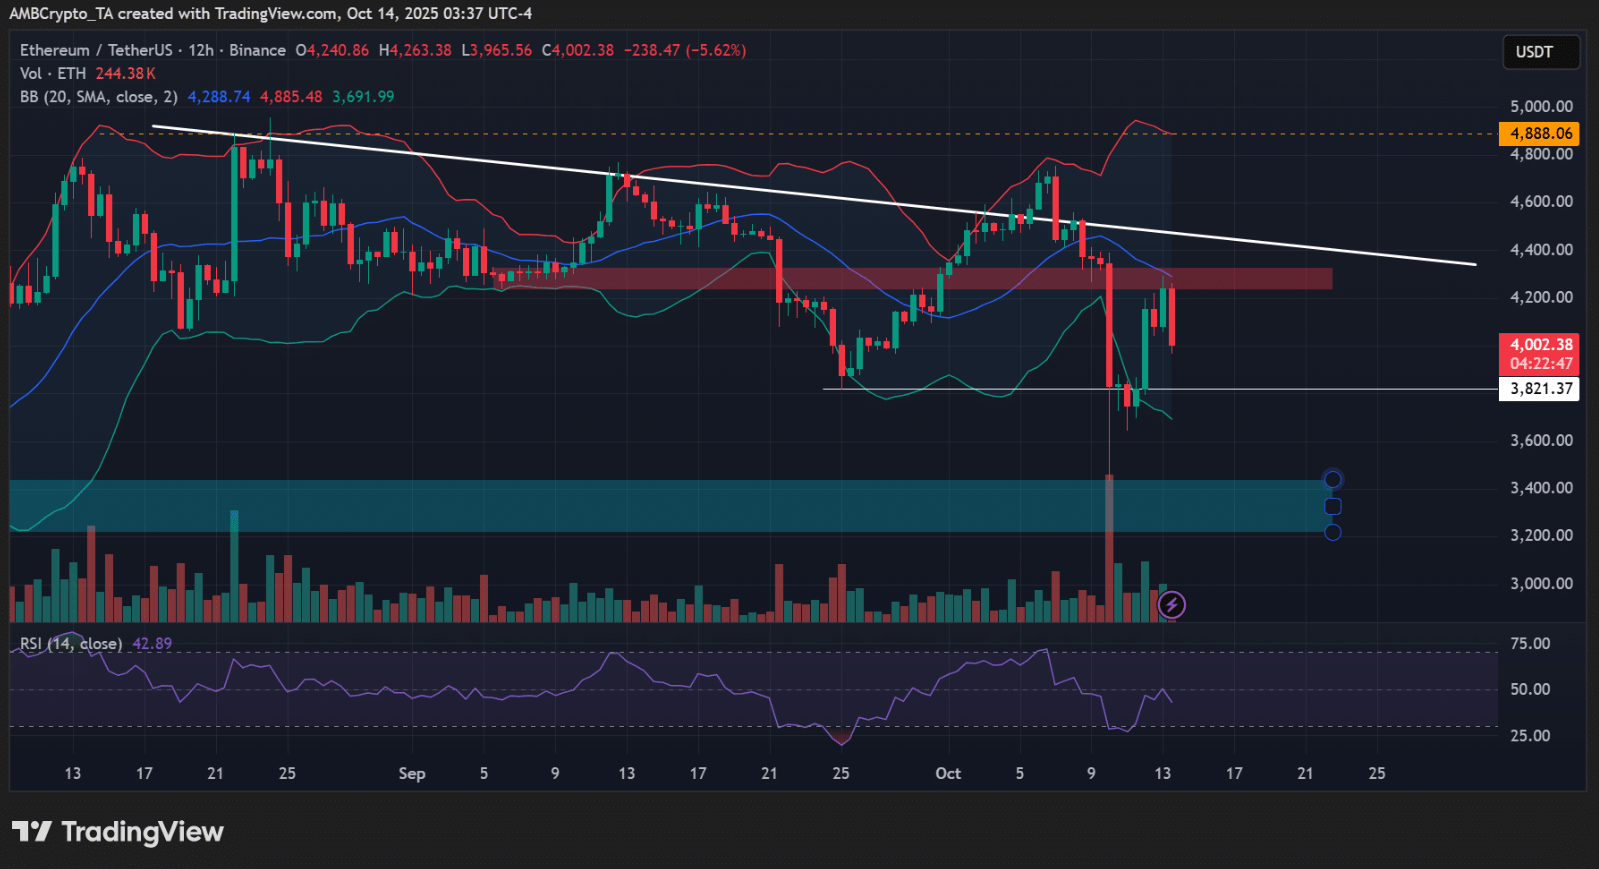Click the 5,000.00 mark on price scale
Screen dimensions: 1599x869
(1540, 106)
